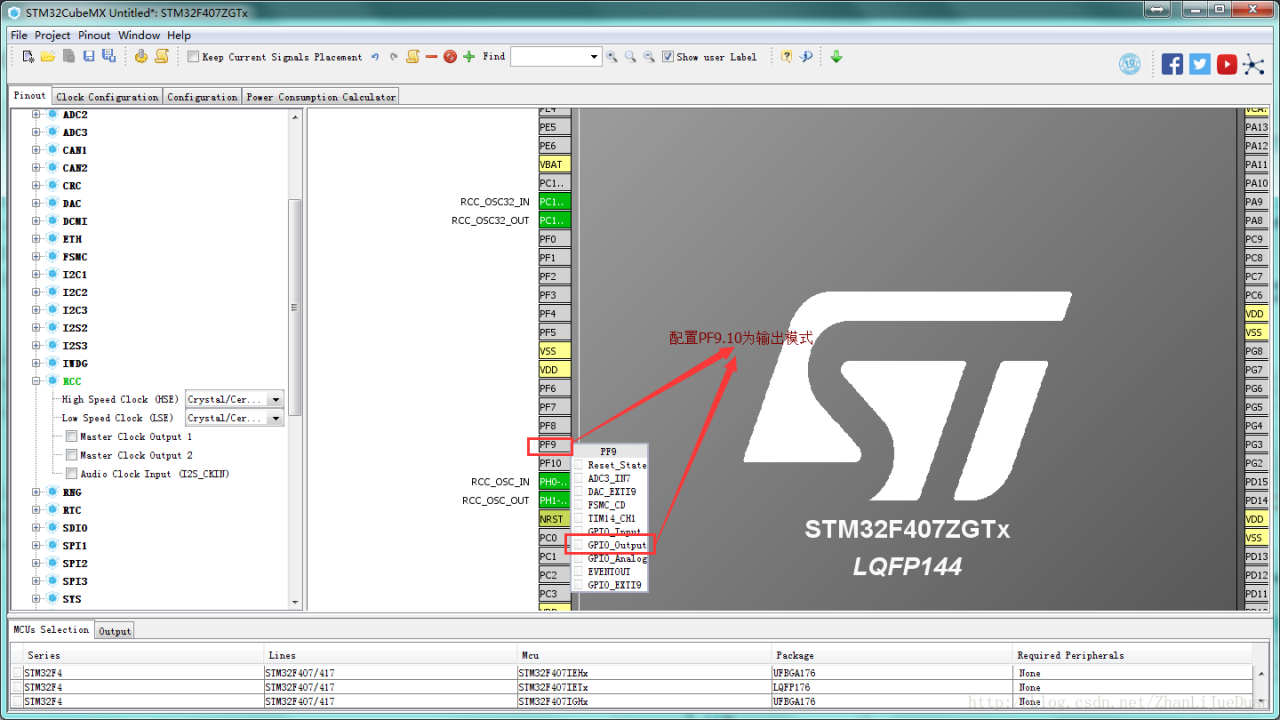The height and width of the screenshot is (720, 1280).
Task: Check Reset_State in the PF9 popup
Action: tap(578, 465)
